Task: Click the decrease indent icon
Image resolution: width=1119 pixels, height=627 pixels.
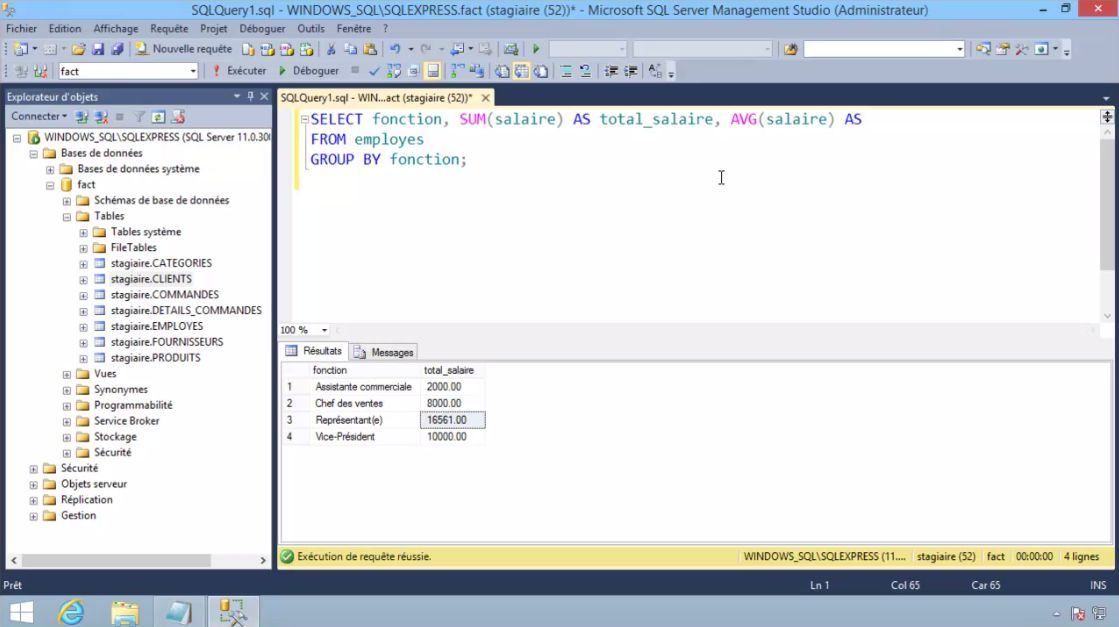Action: [611, 71]
